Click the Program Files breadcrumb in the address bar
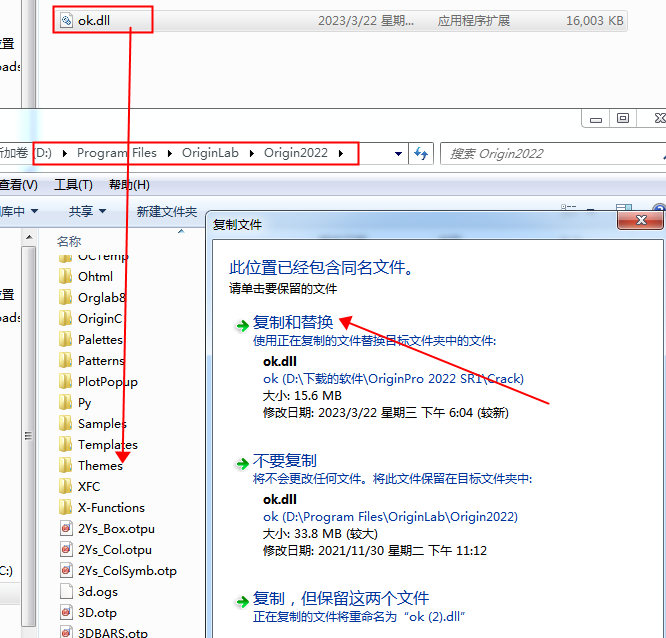This screenshot has height=638, width=666. coord(116,153)
